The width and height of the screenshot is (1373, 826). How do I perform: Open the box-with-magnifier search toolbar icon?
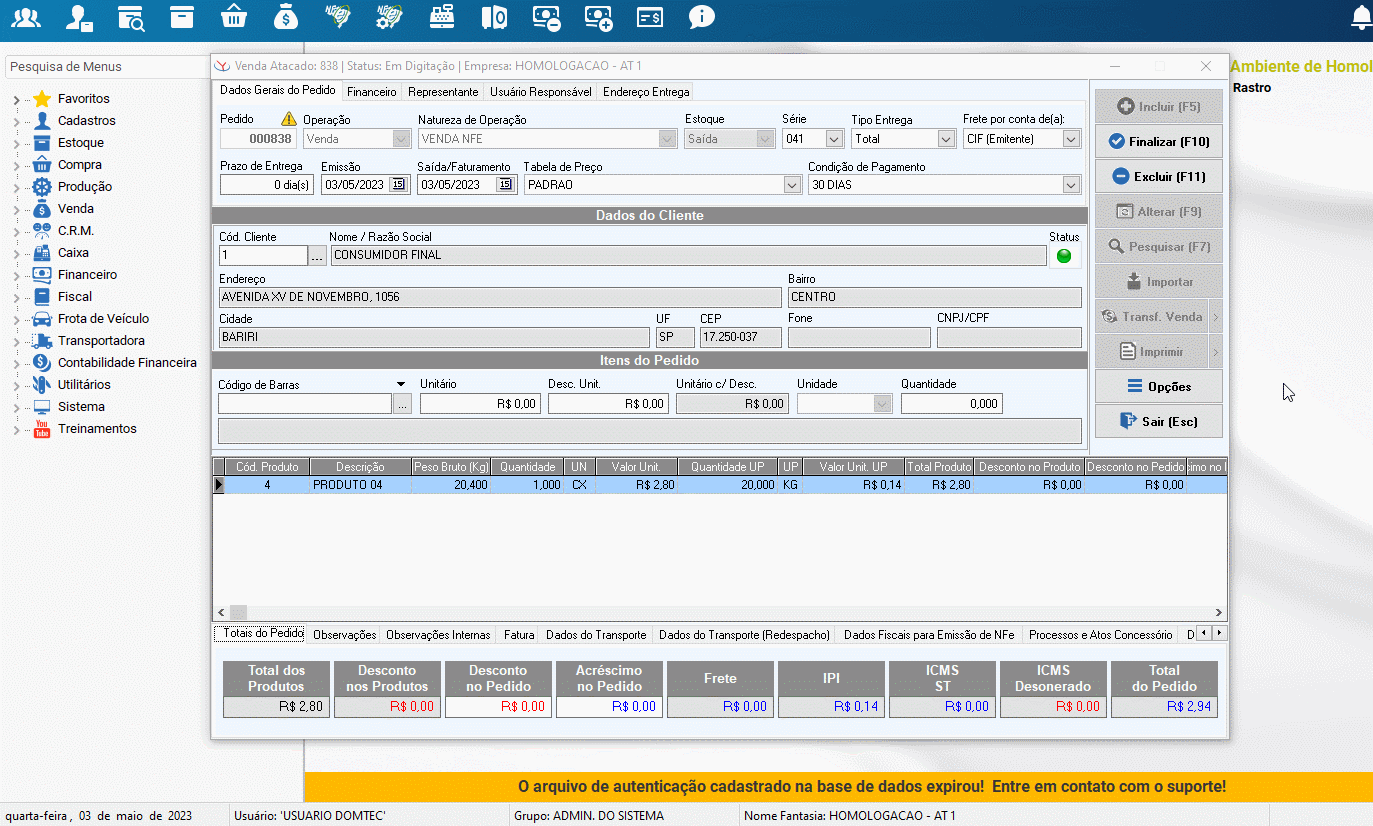coord(130,17)
